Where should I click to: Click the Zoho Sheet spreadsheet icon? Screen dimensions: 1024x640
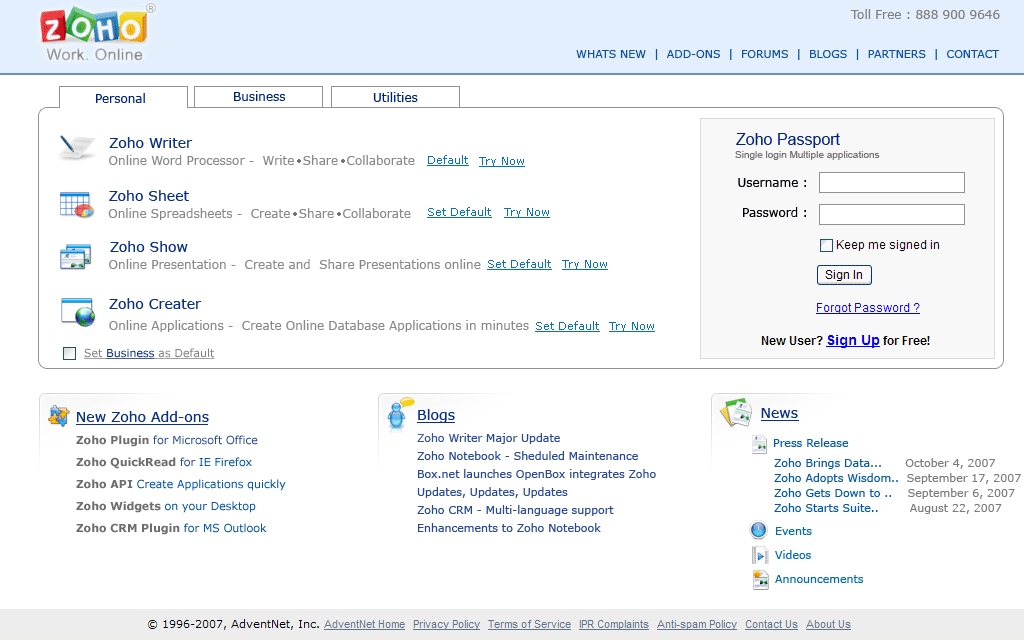(x=76, y=205)
